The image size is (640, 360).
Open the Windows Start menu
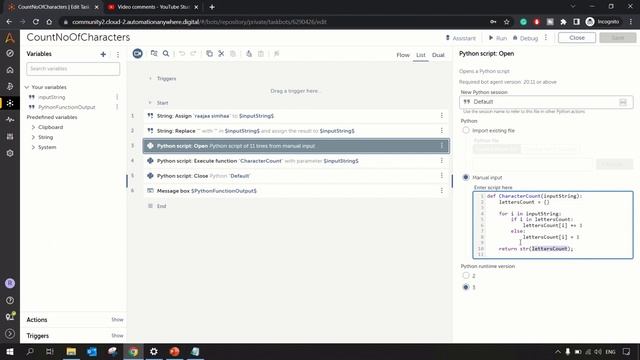click(x=9, y=351)
